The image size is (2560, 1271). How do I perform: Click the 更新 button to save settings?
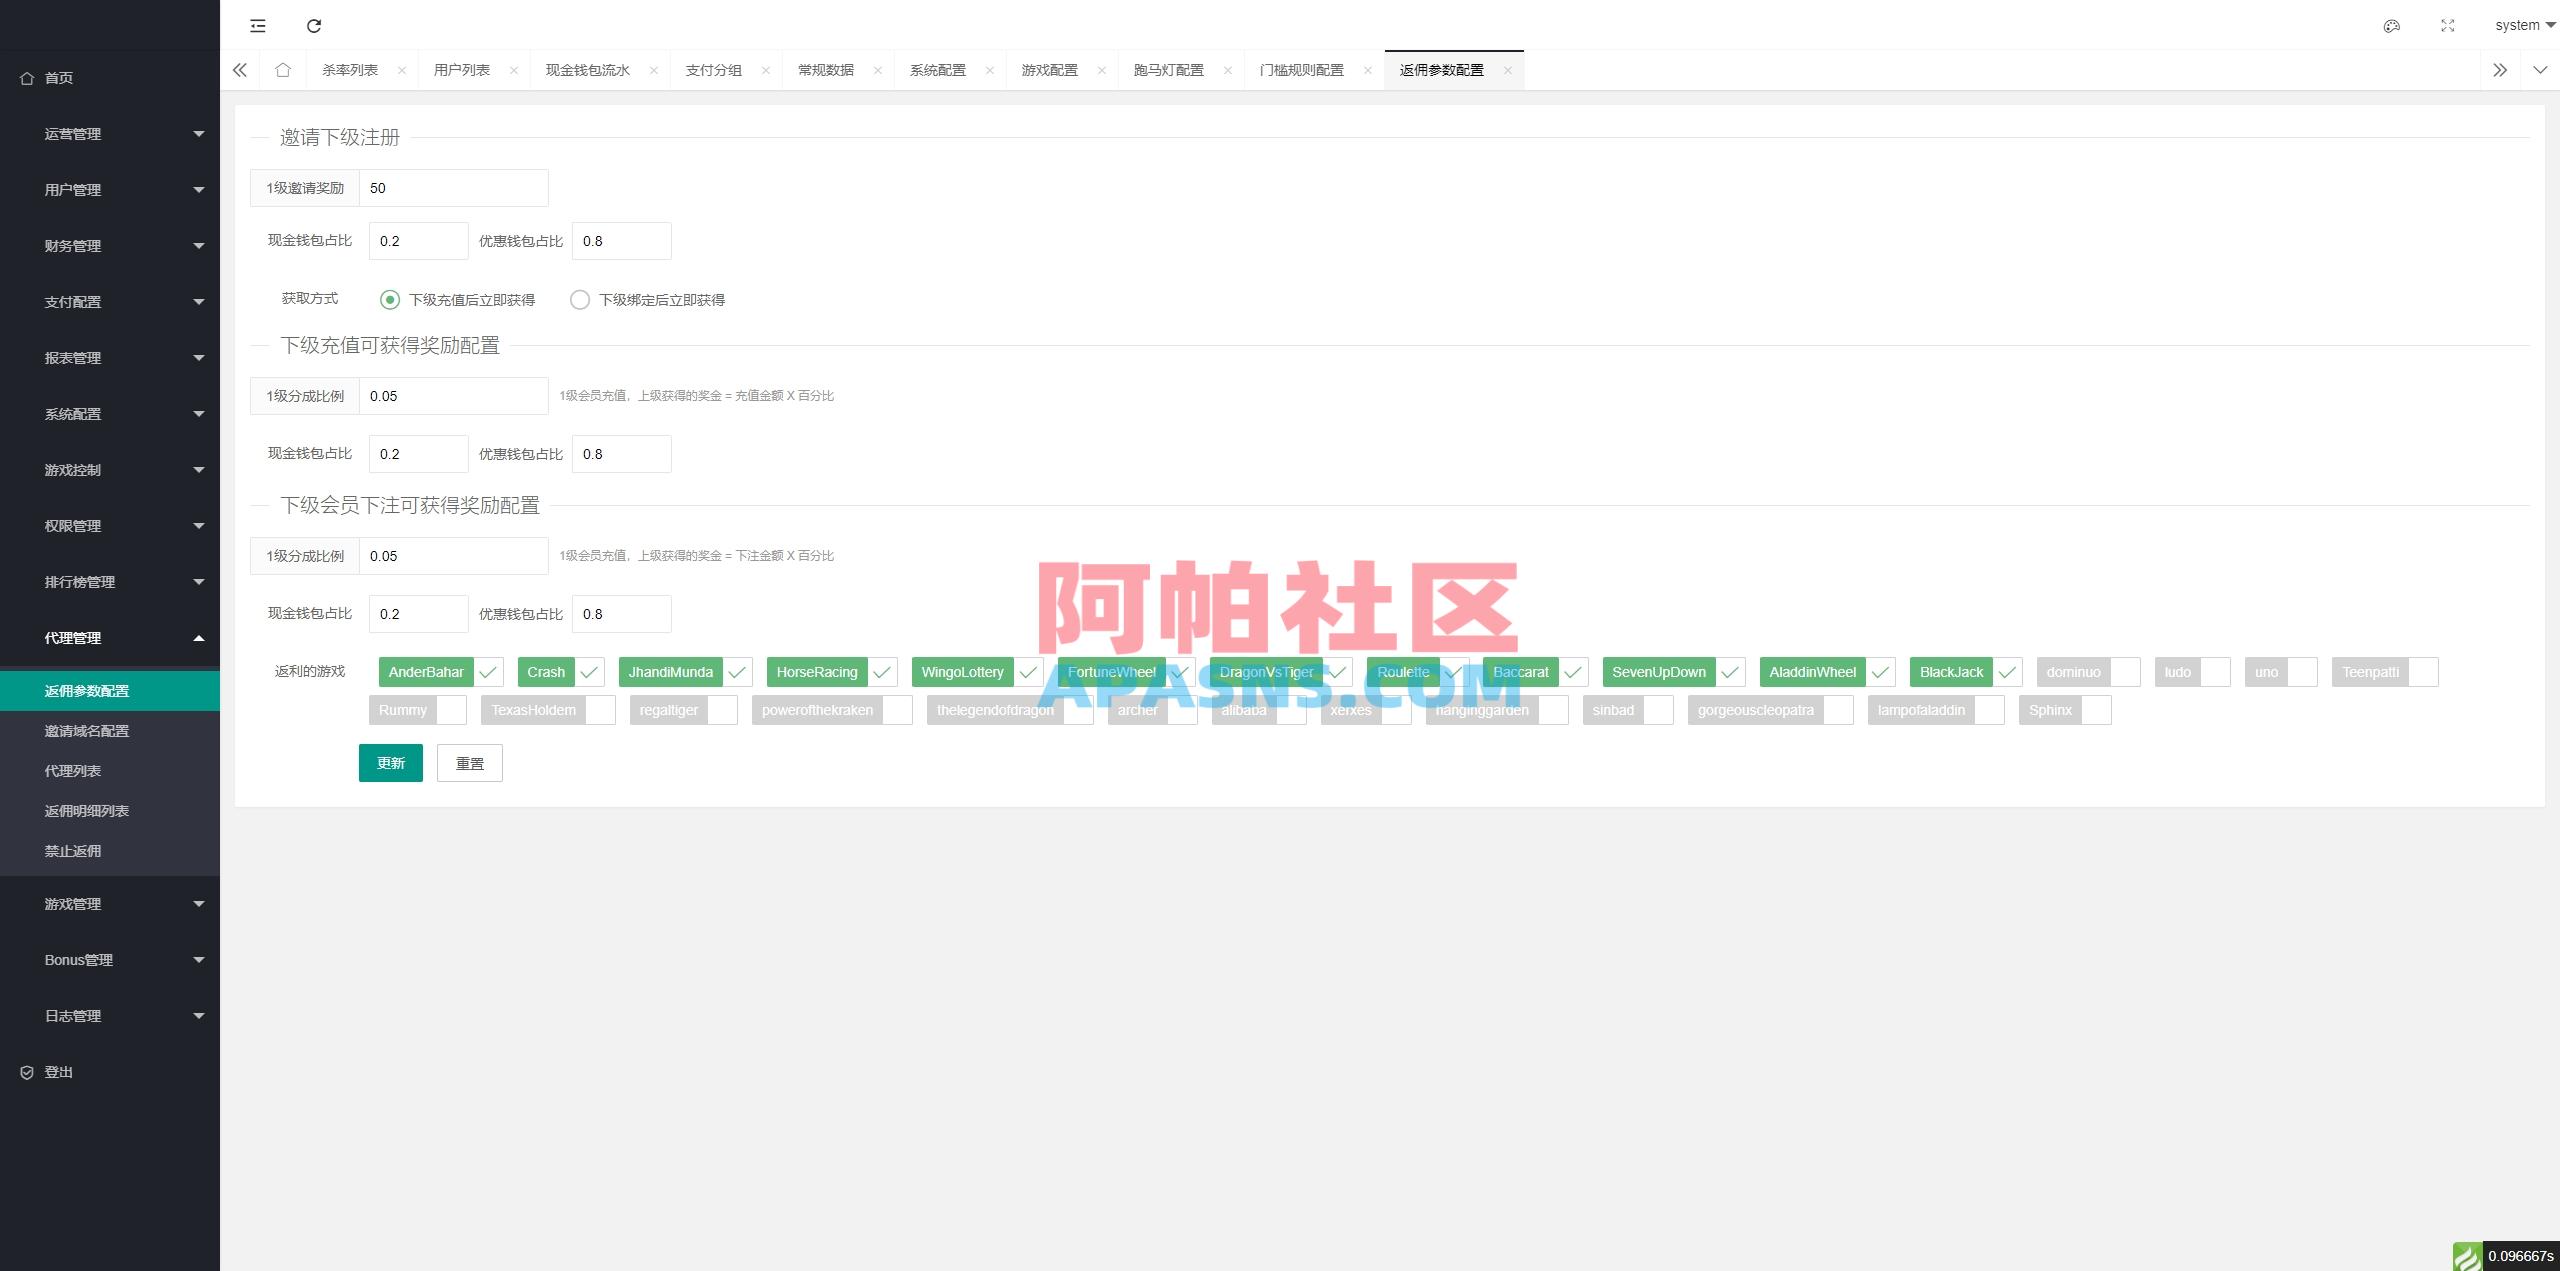tap(390, 762)
